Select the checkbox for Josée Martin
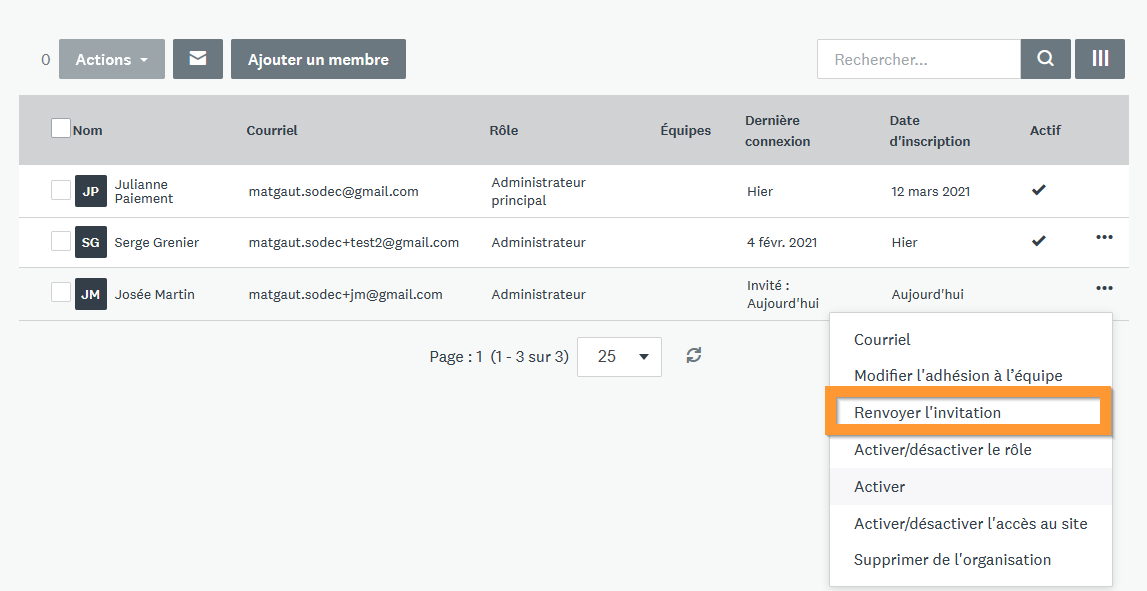 tap(61, 292)
